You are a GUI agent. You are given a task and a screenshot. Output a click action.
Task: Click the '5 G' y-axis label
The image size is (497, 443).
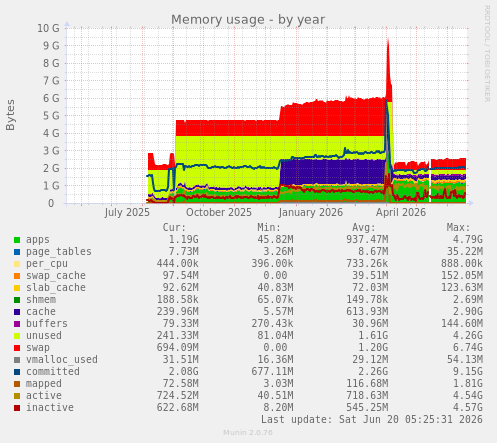click(x=51, y=116)
